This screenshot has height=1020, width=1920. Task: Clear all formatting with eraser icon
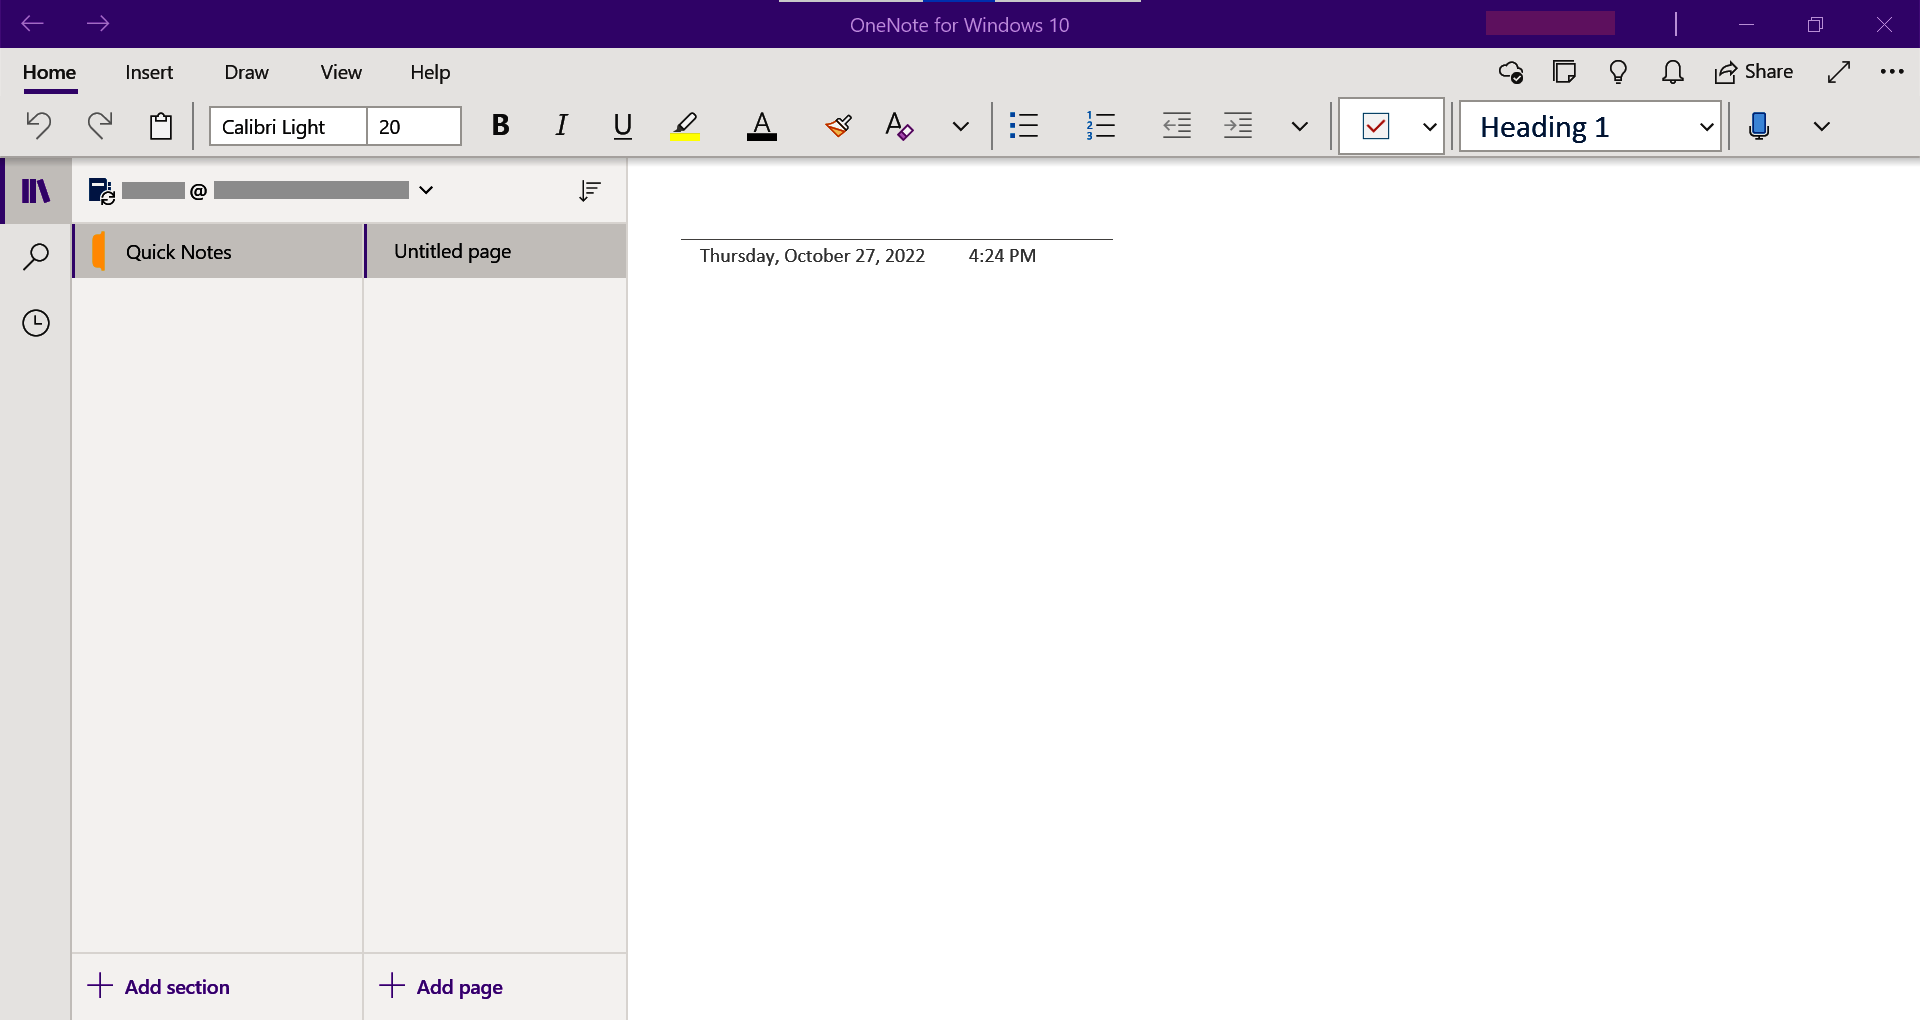(898, 126)
